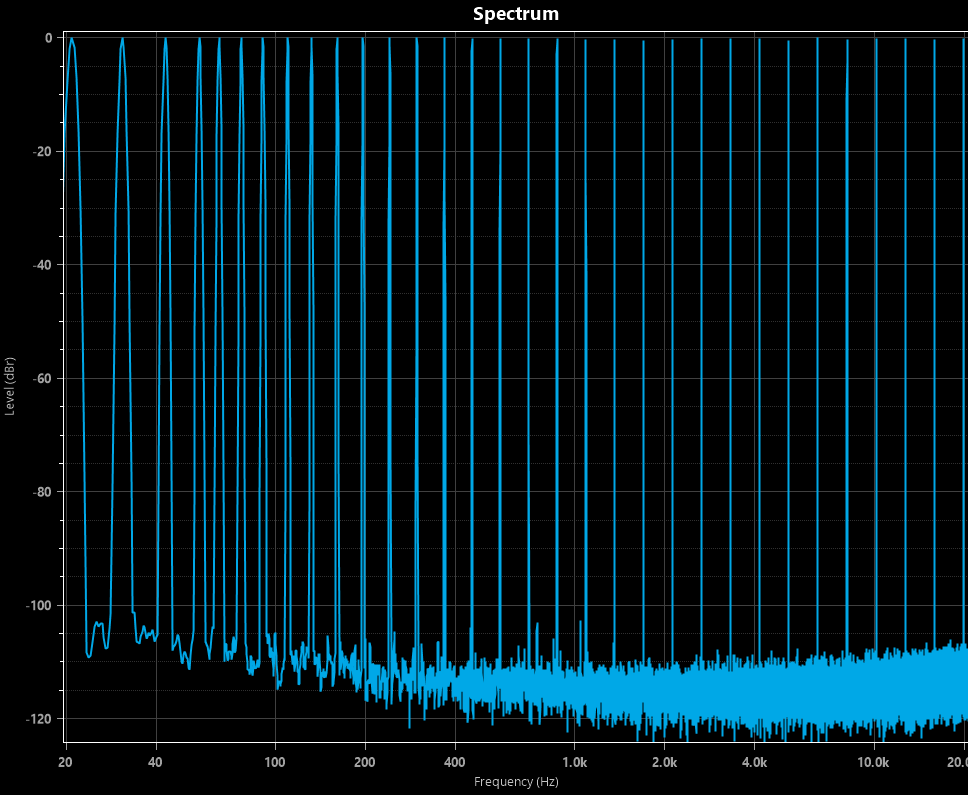
Task: Select the -40 level tick label
Action: click(x=42, y=265)
